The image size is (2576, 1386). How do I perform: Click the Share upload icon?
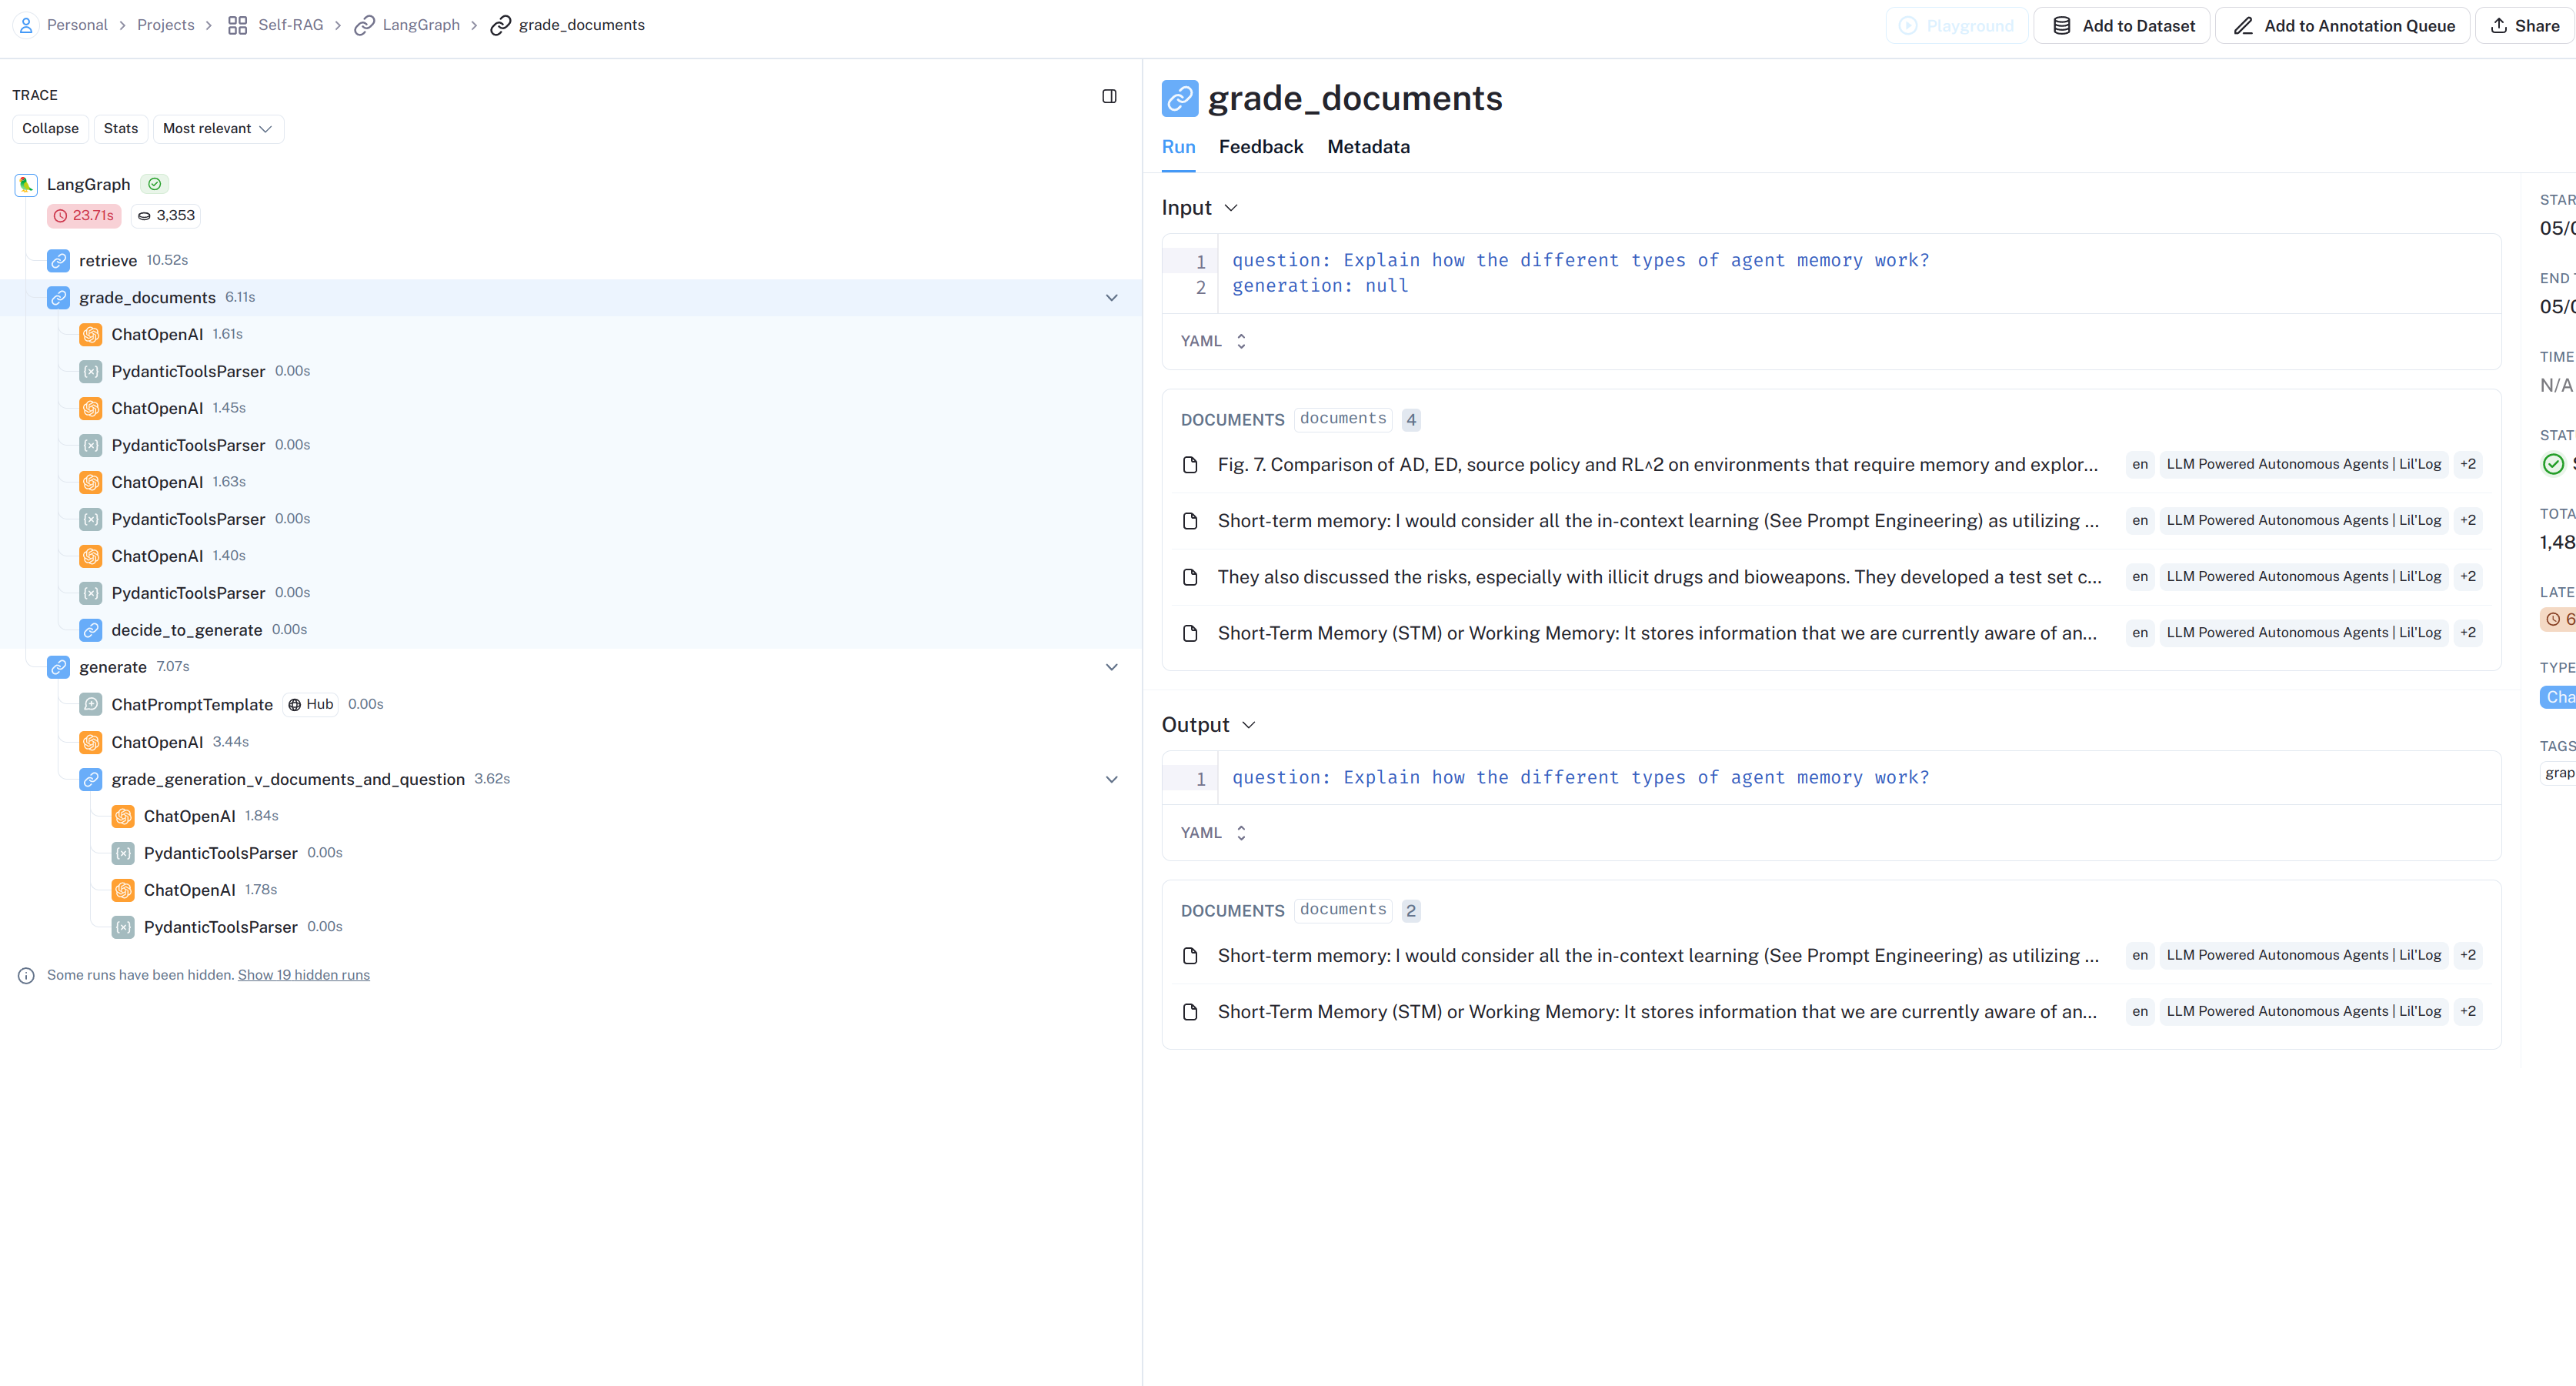click(2498, 26)
